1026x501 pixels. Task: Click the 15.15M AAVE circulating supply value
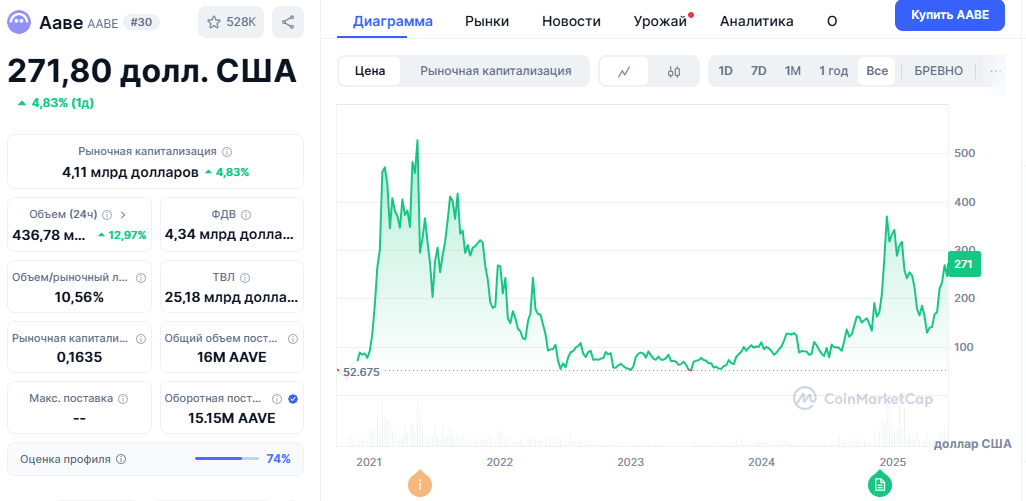(x=232, y=418)
